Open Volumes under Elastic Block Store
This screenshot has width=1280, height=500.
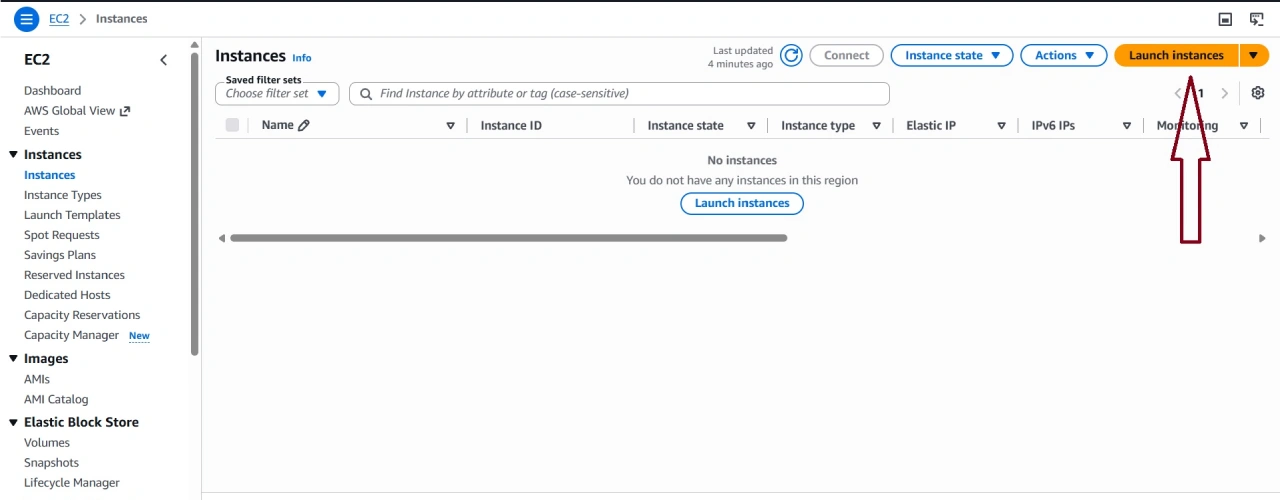coord(47,443)
